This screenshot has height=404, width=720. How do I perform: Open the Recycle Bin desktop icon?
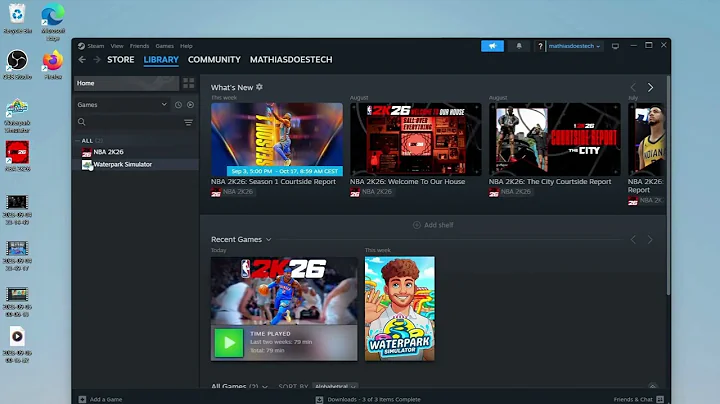pos(17,18)
